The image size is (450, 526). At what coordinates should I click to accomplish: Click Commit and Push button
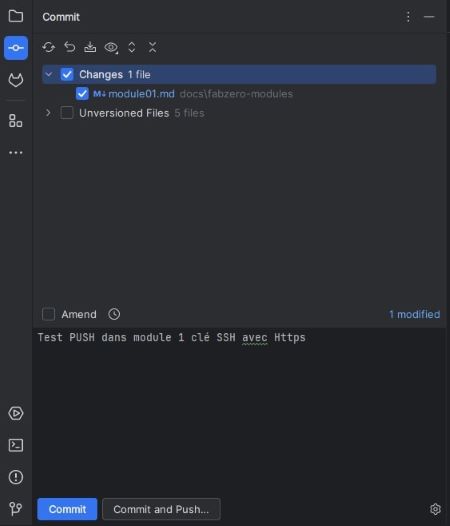[x=161, y=509]
